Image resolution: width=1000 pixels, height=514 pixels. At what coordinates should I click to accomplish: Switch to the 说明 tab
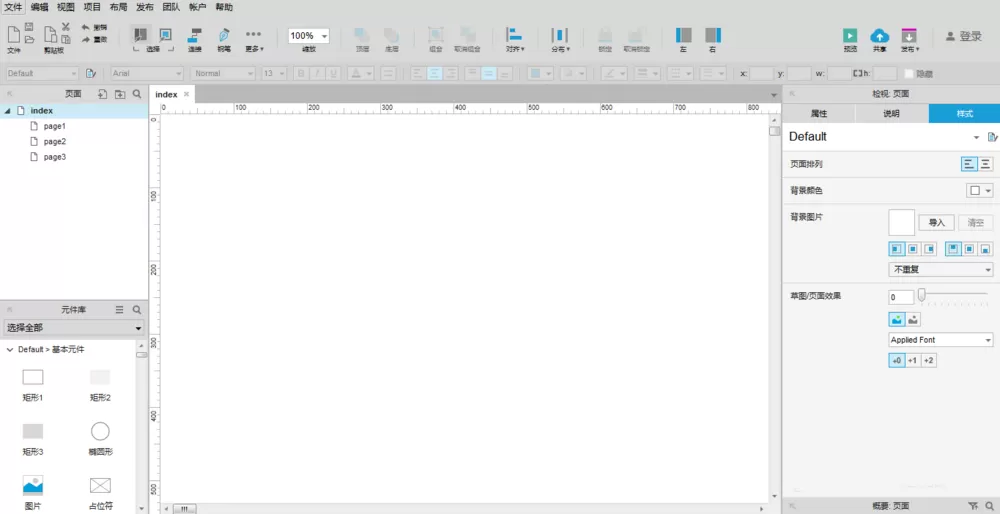[x=892, y=114]
